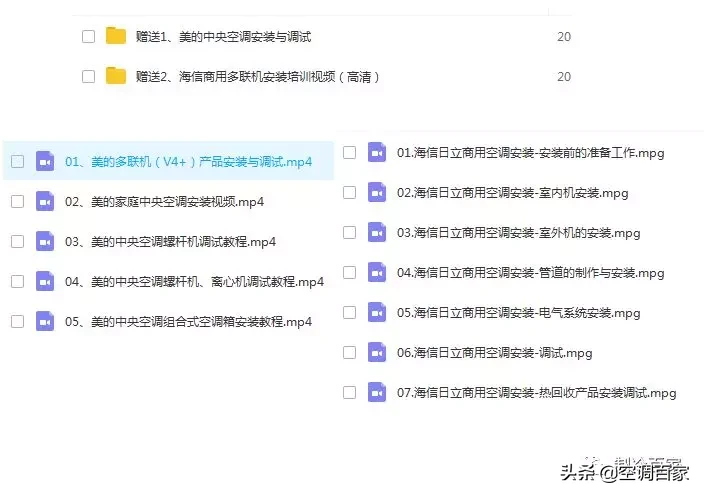Open file 01.海信日立商用空调安装-安装前的准备工作.mpg

click(530, 153)
